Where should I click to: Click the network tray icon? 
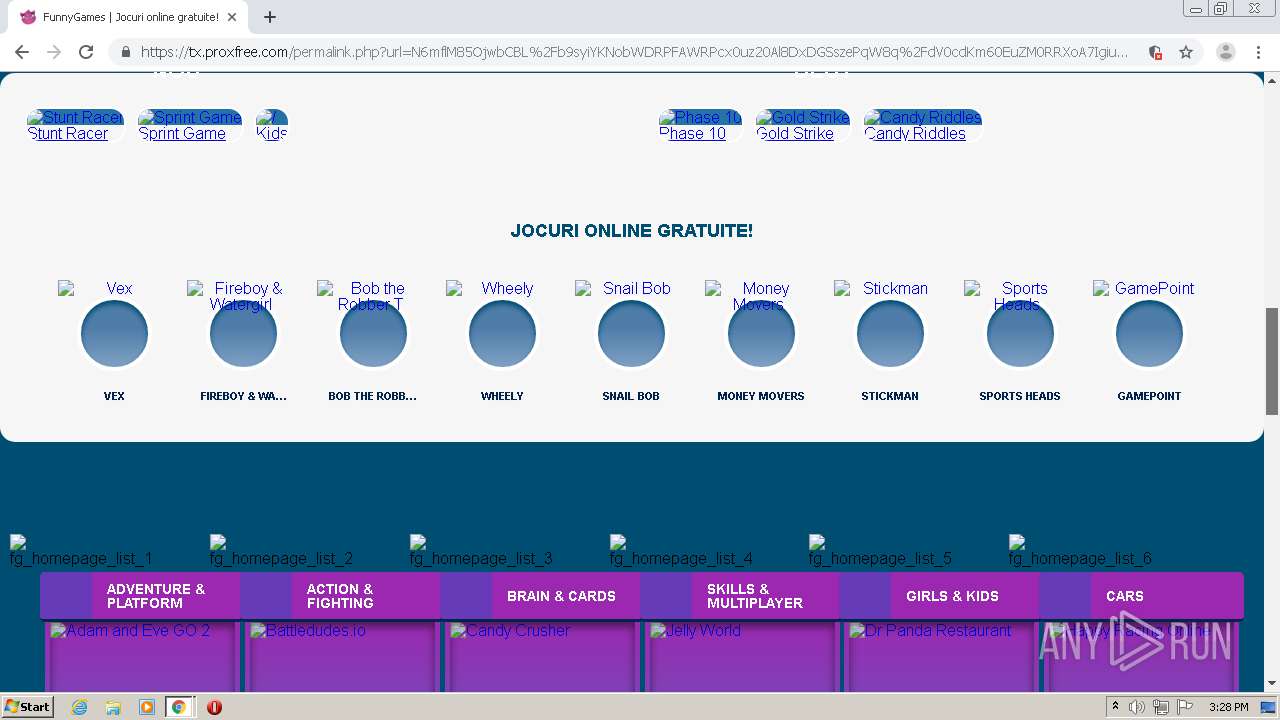1160,707
